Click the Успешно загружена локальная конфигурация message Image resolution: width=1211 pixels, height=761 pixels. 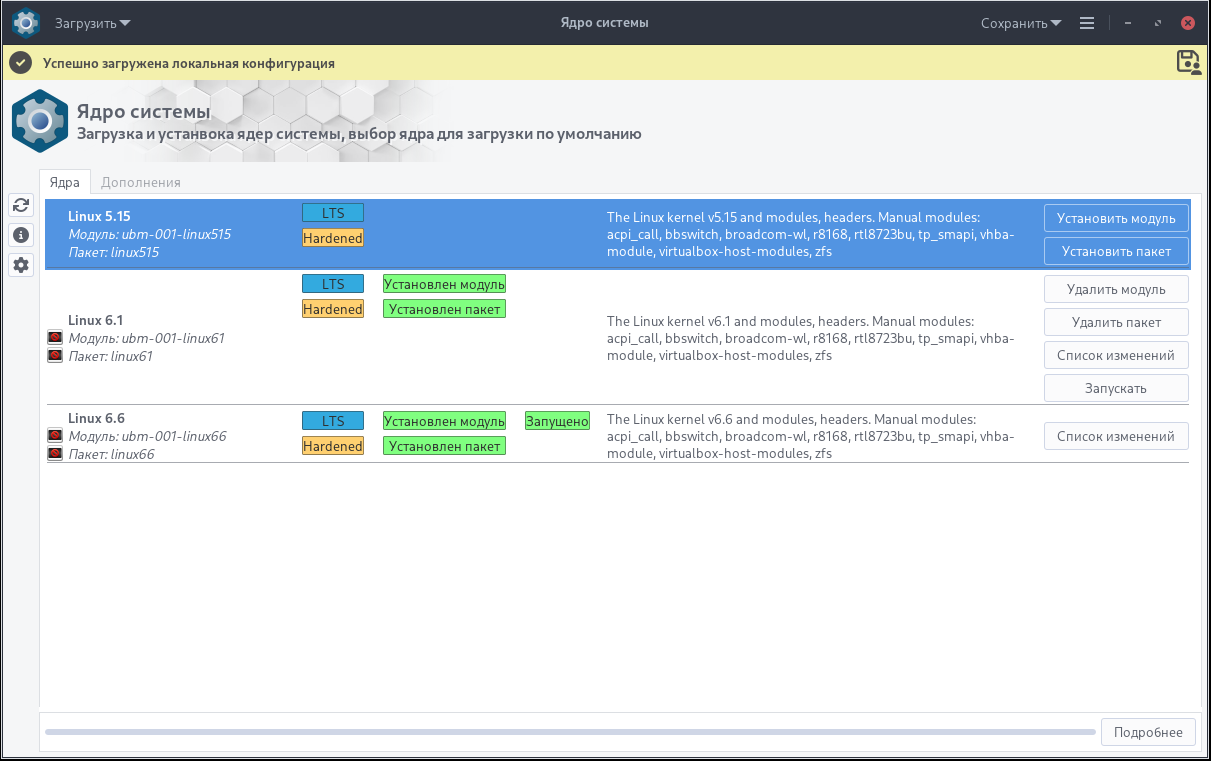tap(188, 63)
